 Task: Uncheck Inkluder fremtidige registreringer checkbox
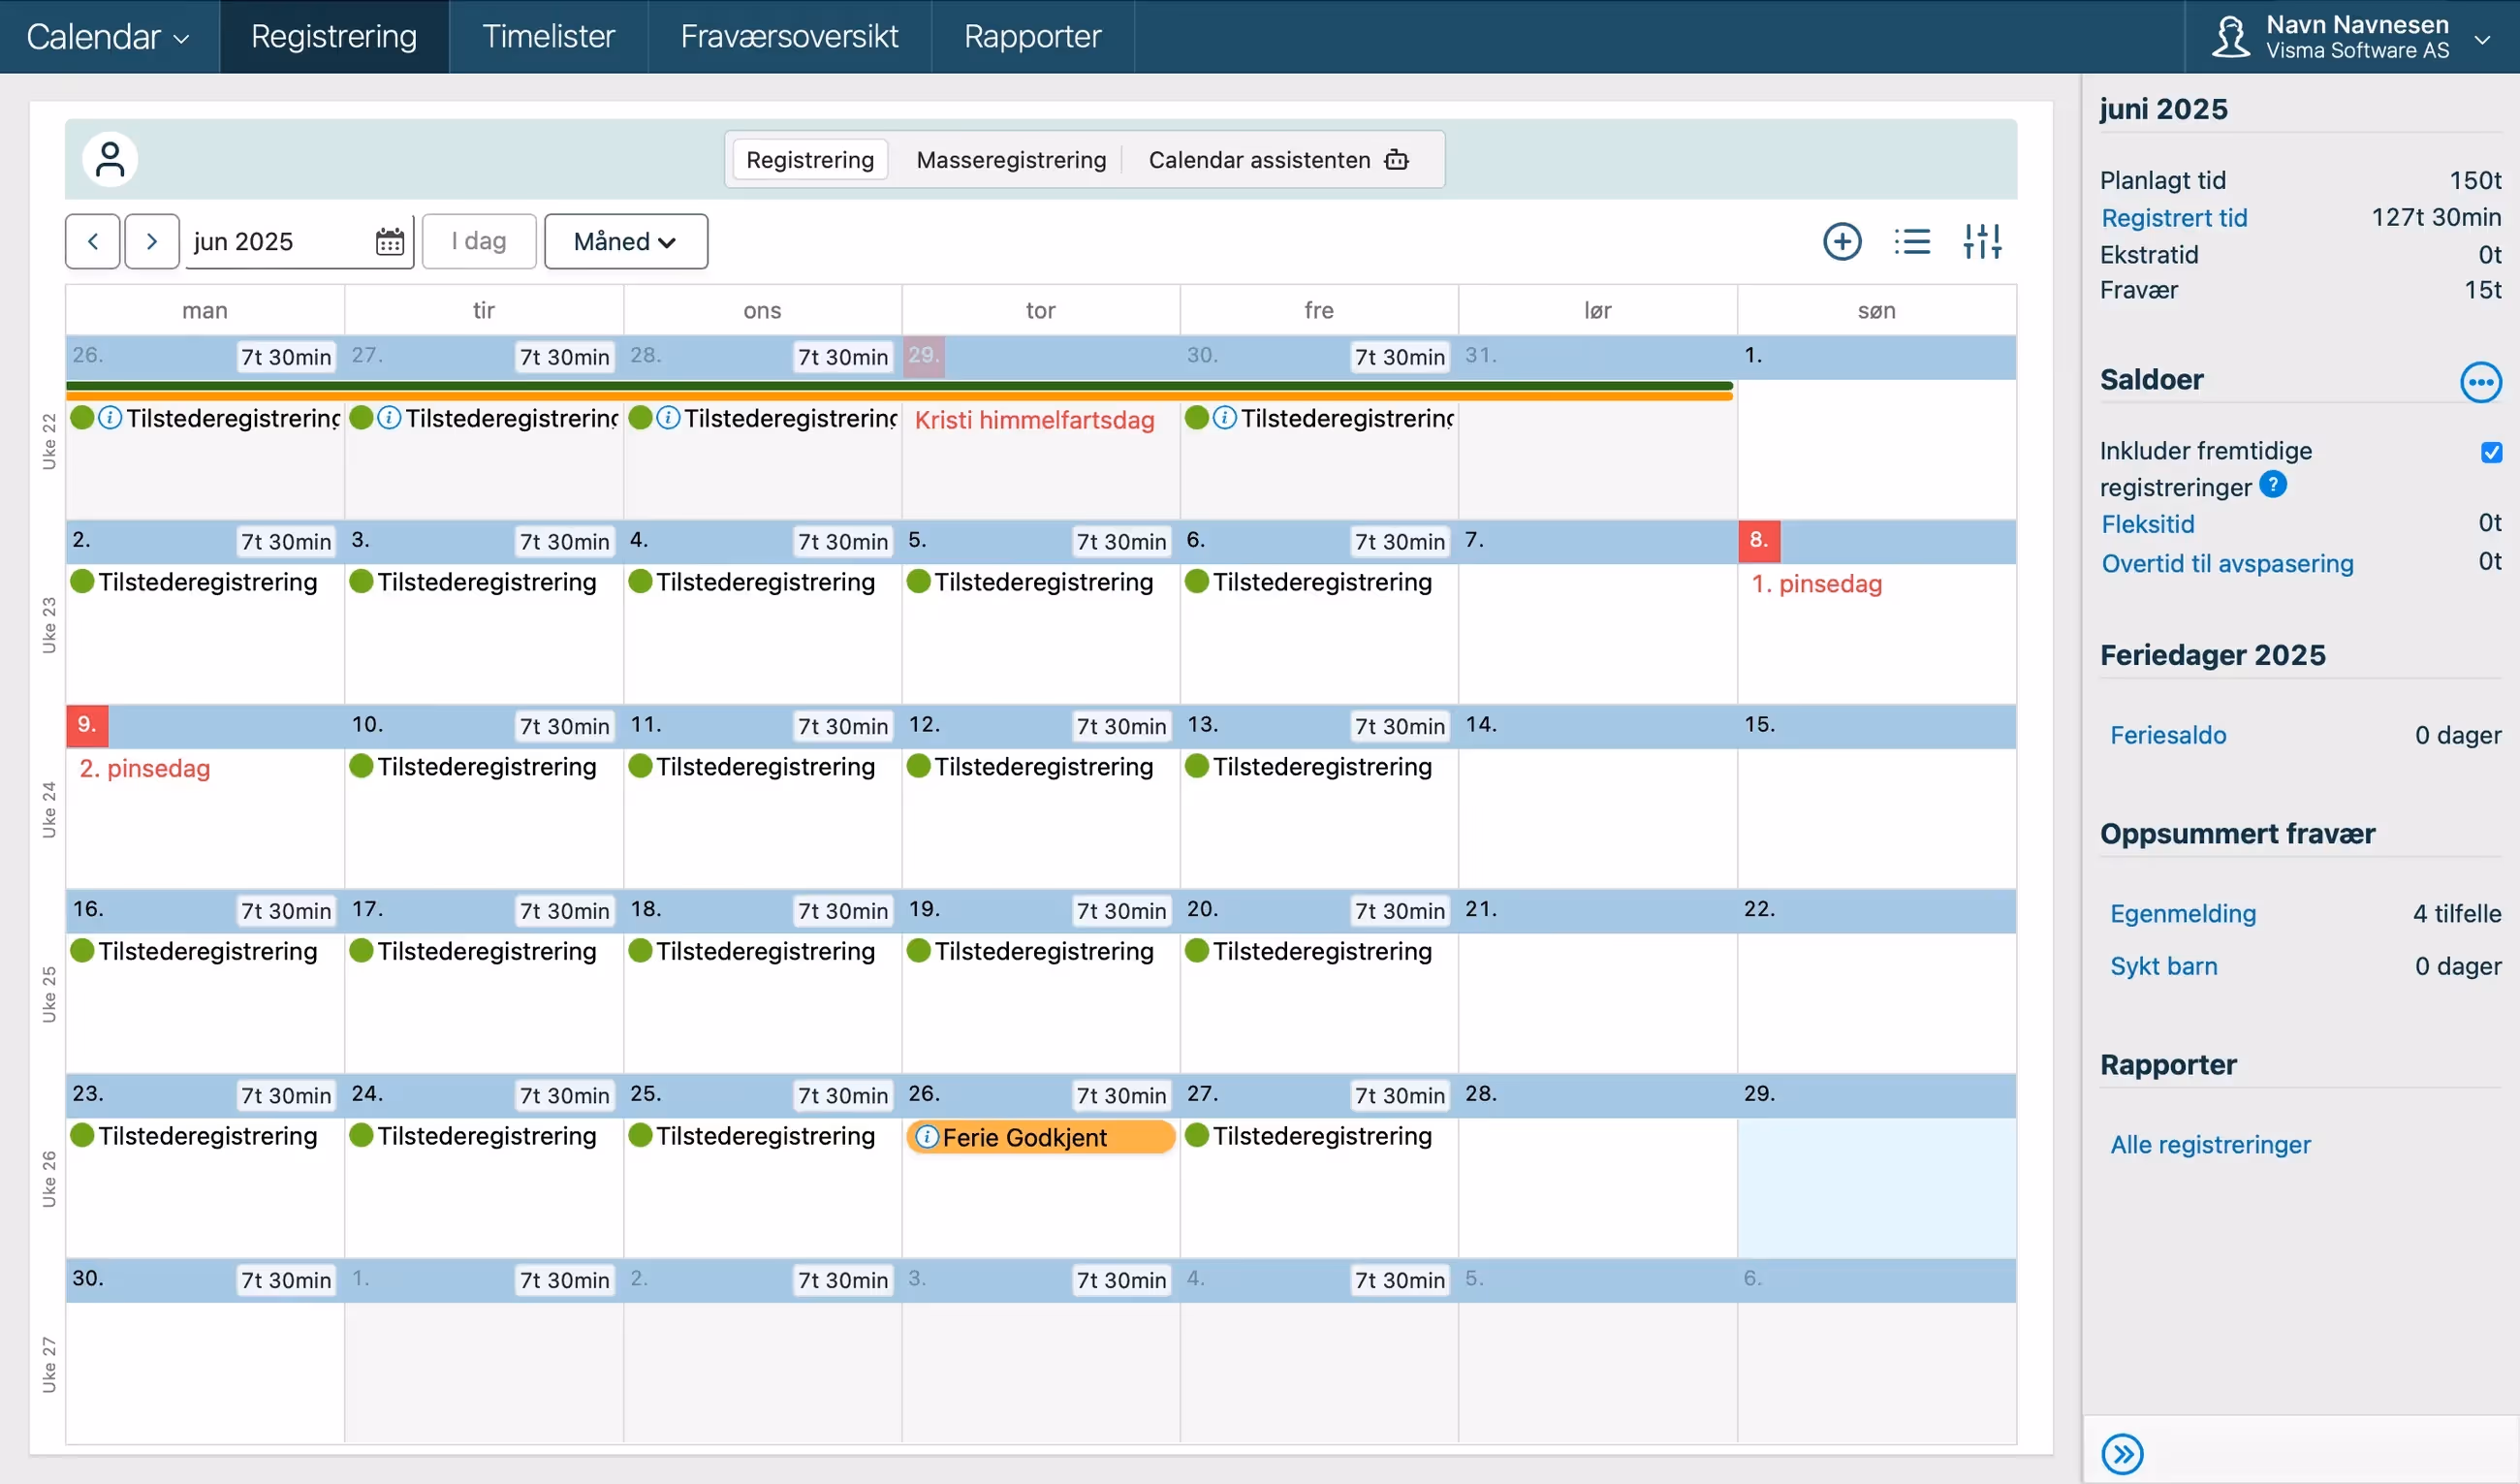pos(2490,452)
